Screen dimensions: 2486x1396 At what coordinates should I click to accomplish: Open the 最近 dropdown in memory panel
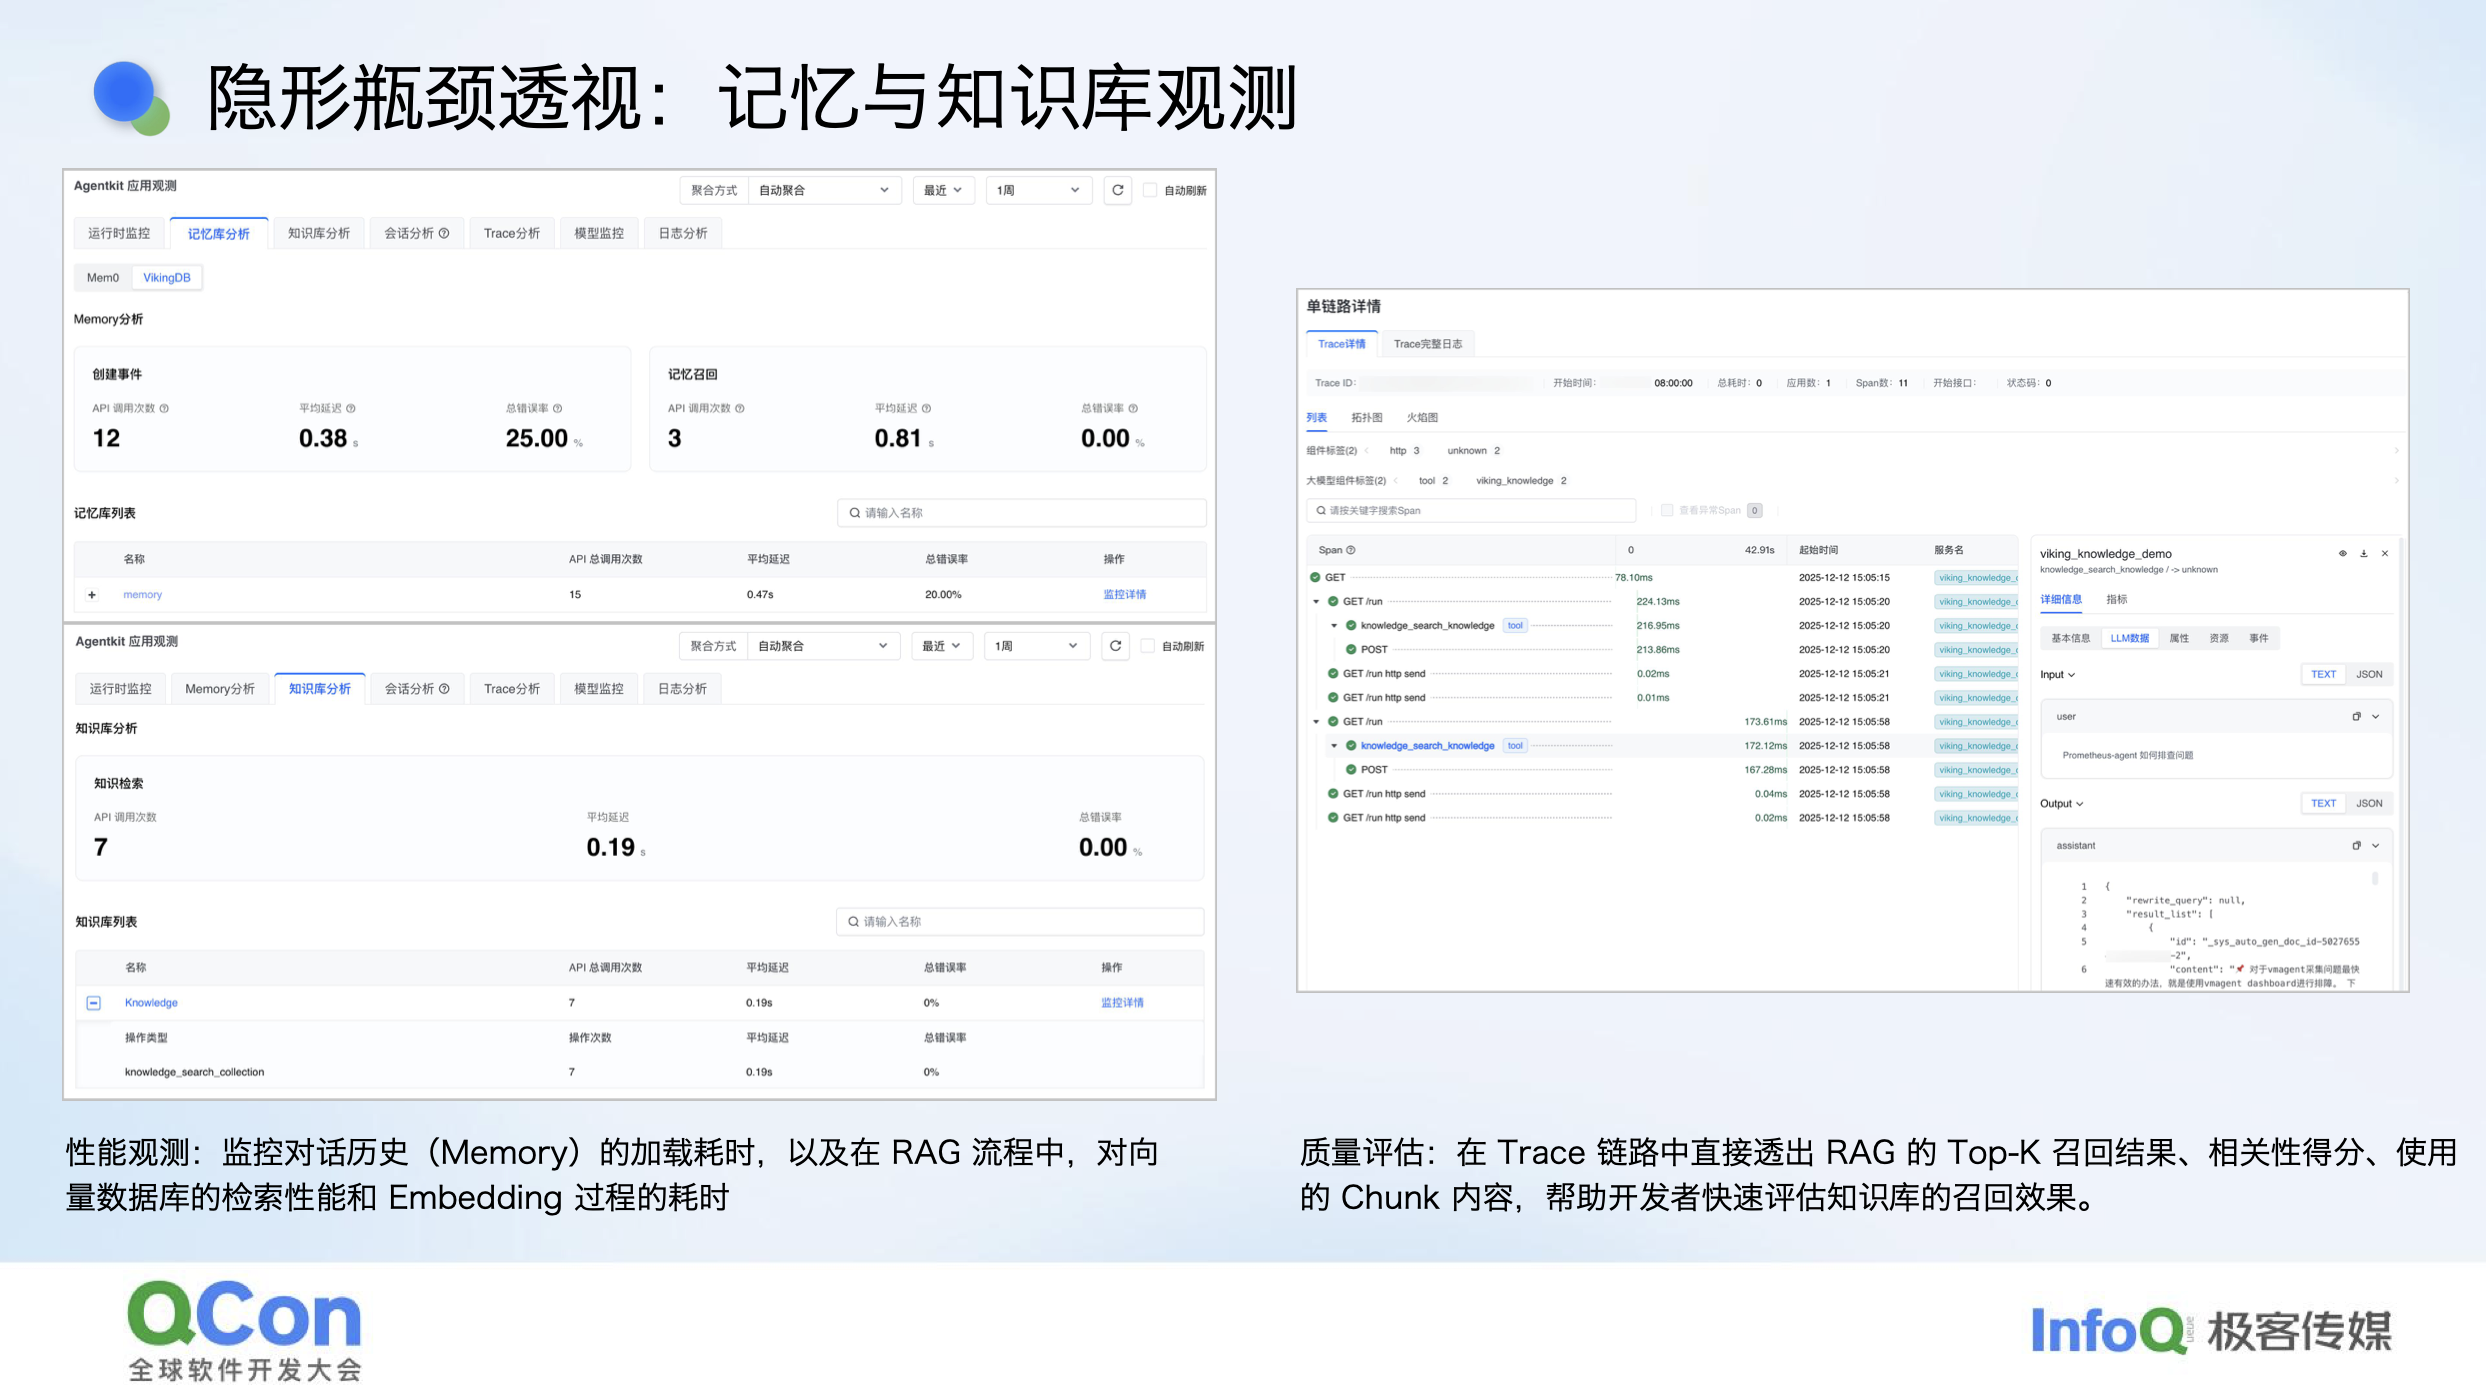[x=943, y=190]
